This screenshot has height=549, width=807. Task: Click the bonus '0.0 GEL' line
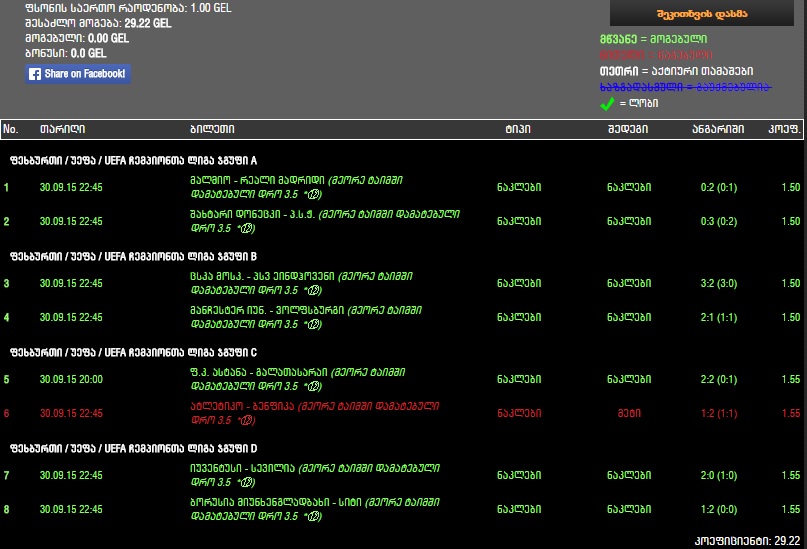(x=66, y=54)
